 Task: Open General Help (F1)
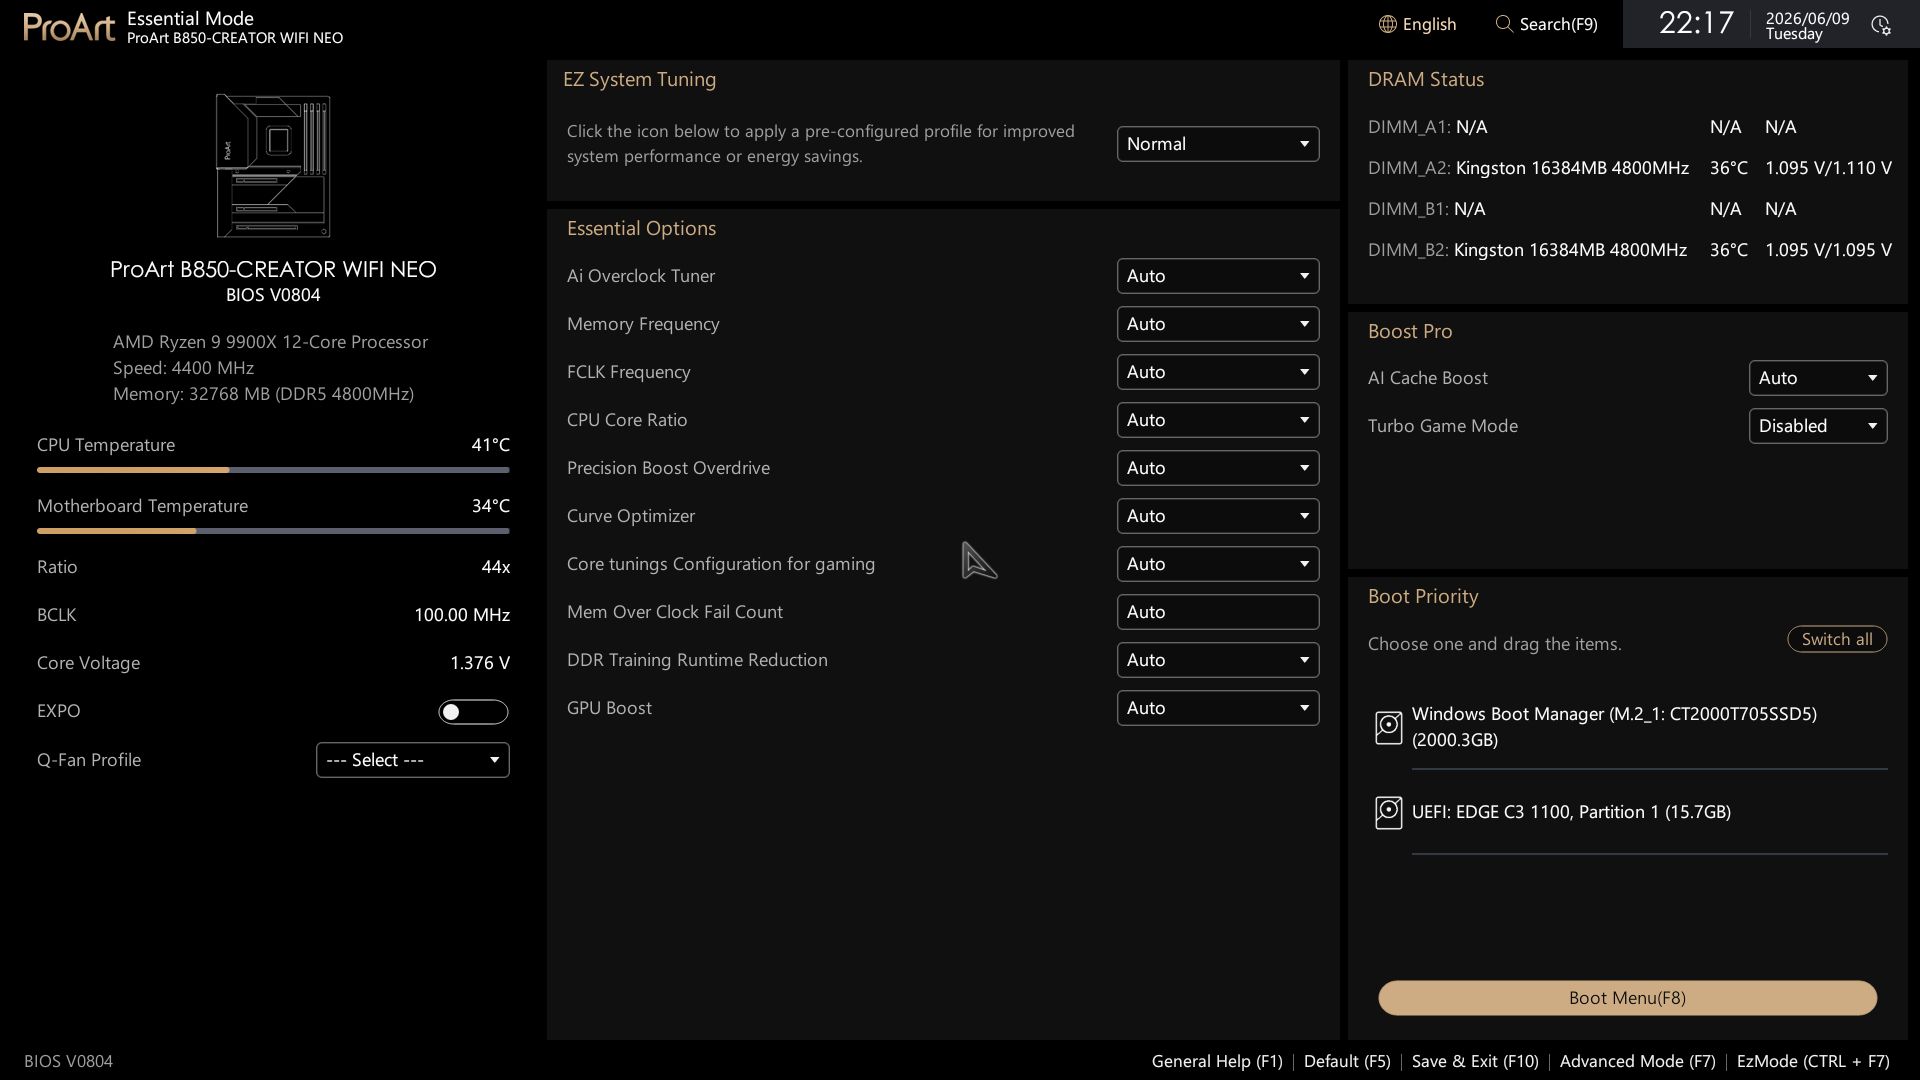point(1217,1061)
